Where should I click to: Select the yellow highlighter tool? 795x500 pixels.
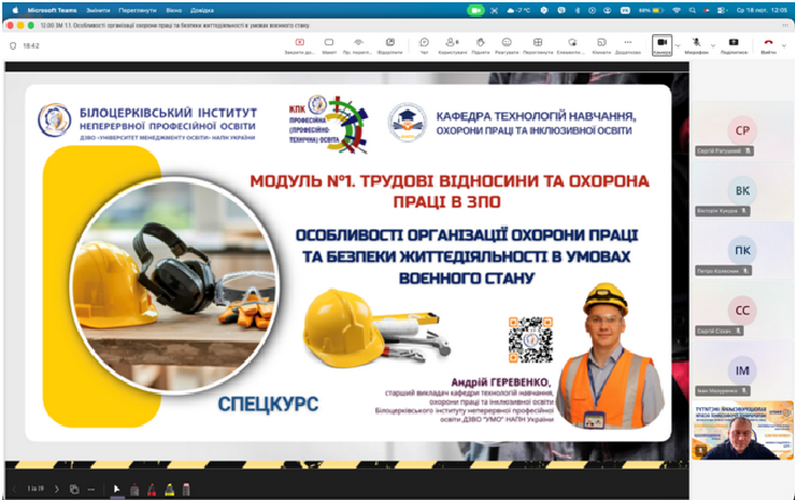pos(167,489)
